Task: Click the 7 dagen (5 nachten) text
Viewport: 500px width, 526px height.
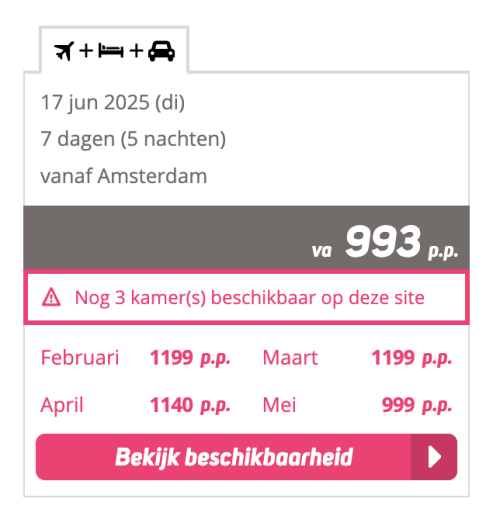Action: tap(133, 139)
